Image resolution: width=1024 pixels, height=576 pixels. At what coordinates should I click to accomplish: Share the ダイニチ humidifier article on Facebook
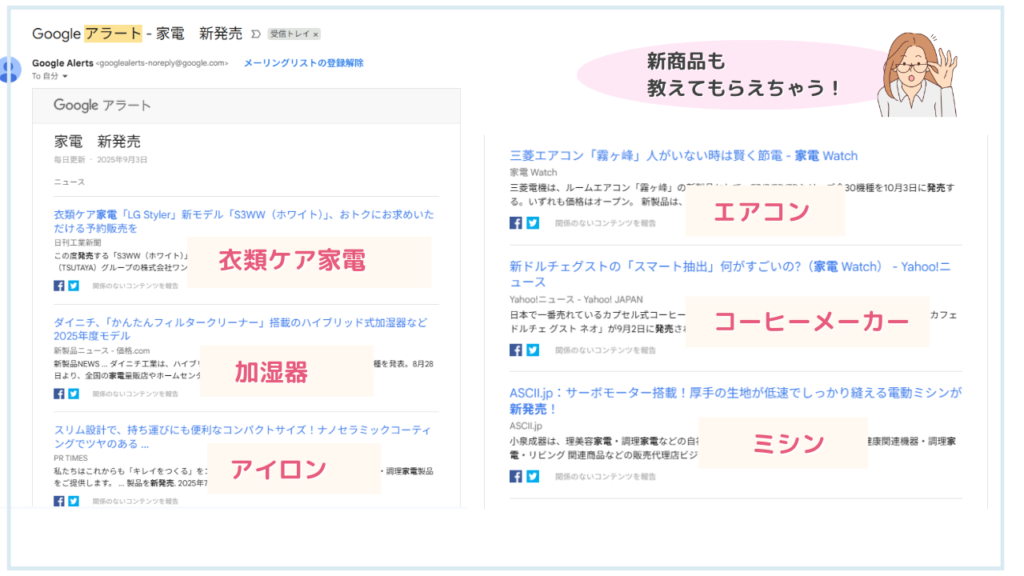pyautogui.click(x=59, y=394)
